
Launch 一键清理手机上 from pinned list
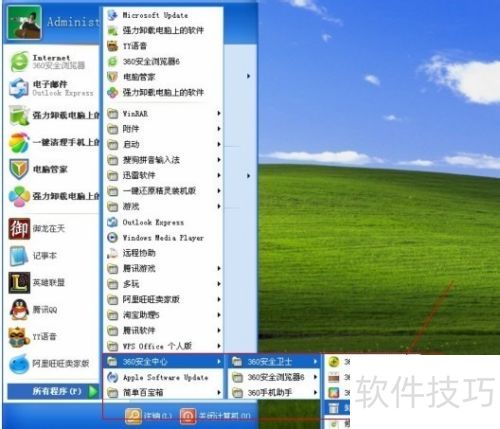coord(53,142)
